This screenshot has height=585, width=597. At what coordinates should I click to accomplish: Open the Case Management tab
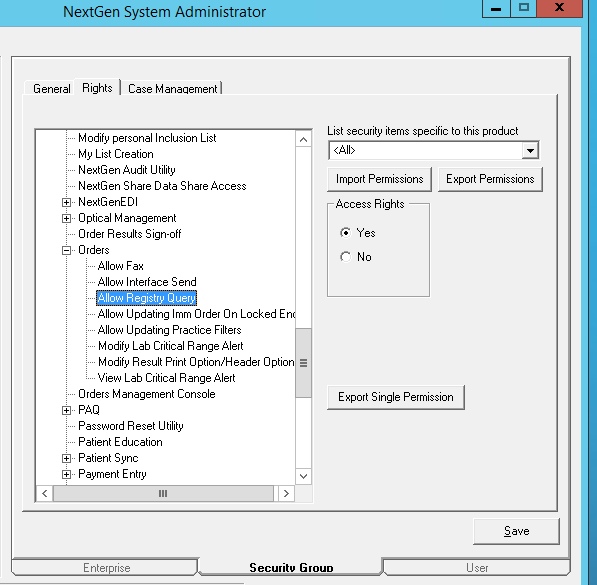[172, 89]
